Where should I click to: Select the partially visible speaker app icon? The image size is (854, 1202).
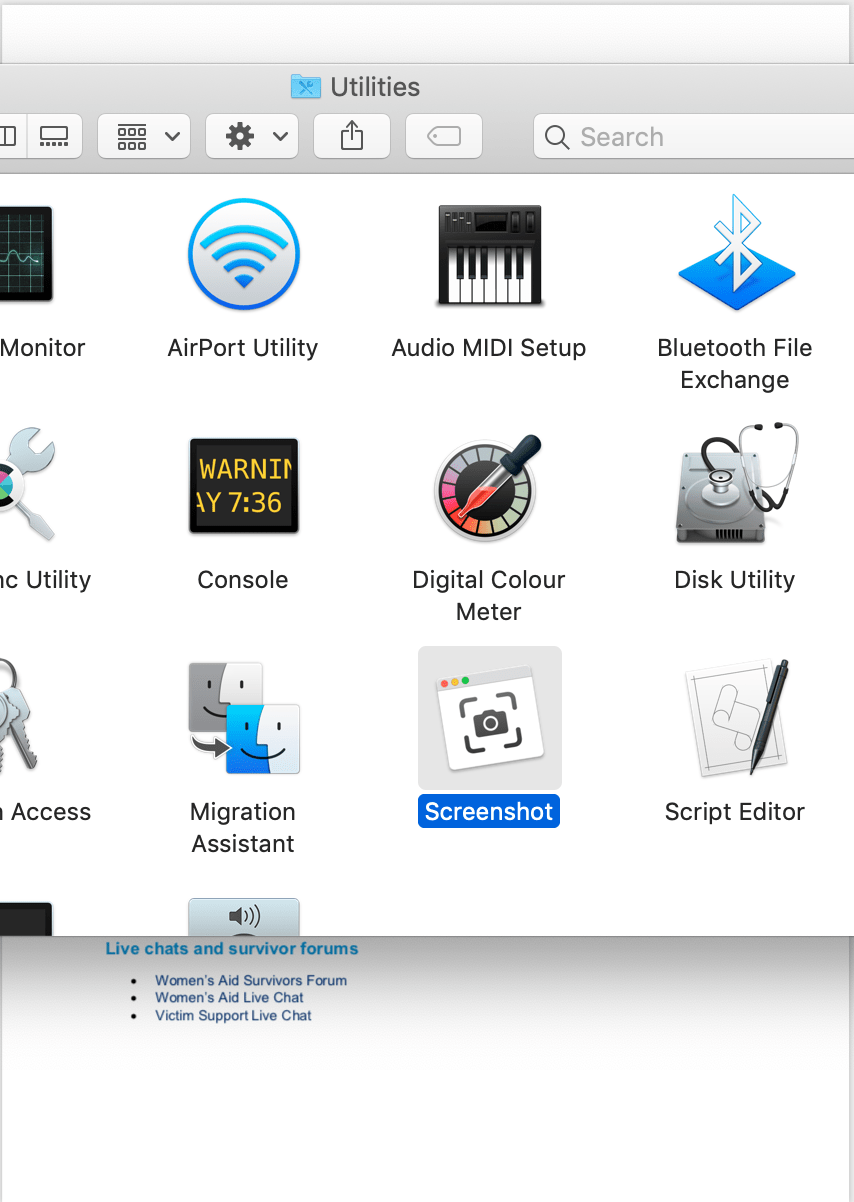click(x=243, y=917)
